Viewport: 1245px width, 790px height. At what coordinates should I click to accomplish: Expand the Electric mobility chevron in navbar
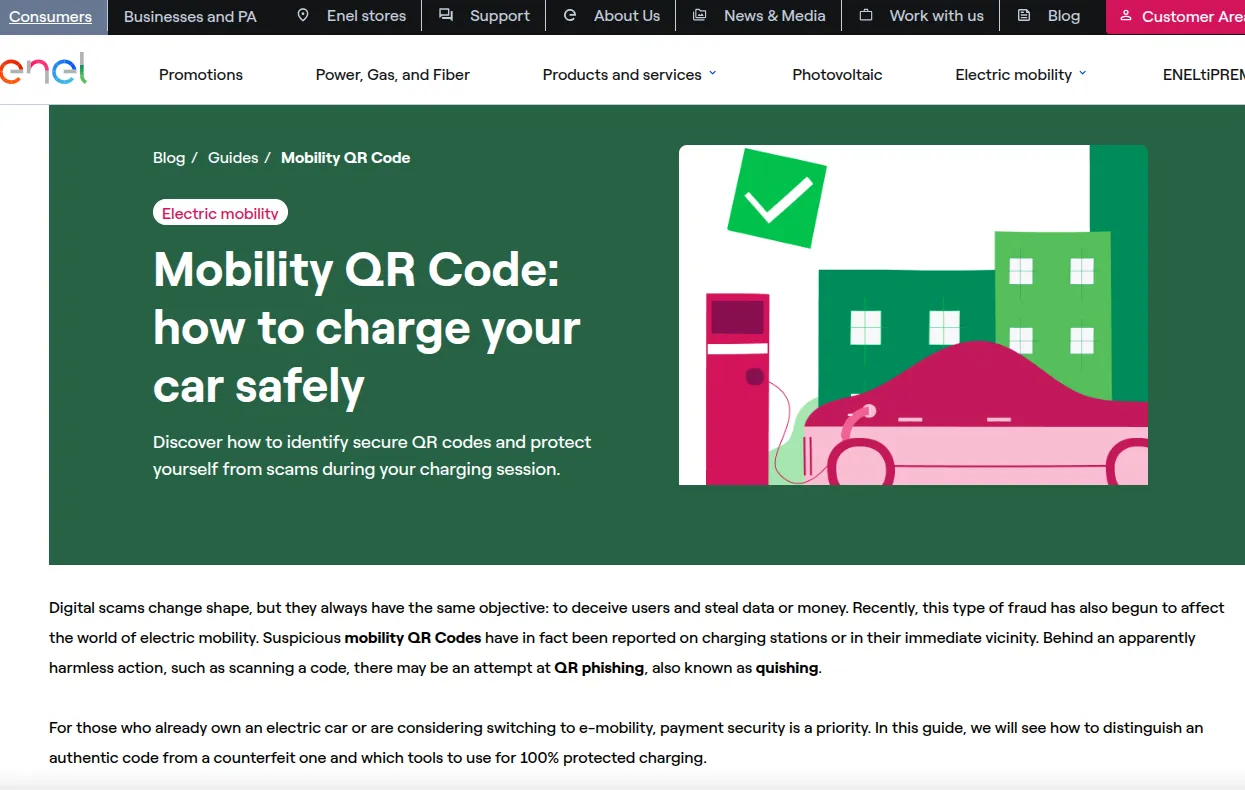(1082, 74)
